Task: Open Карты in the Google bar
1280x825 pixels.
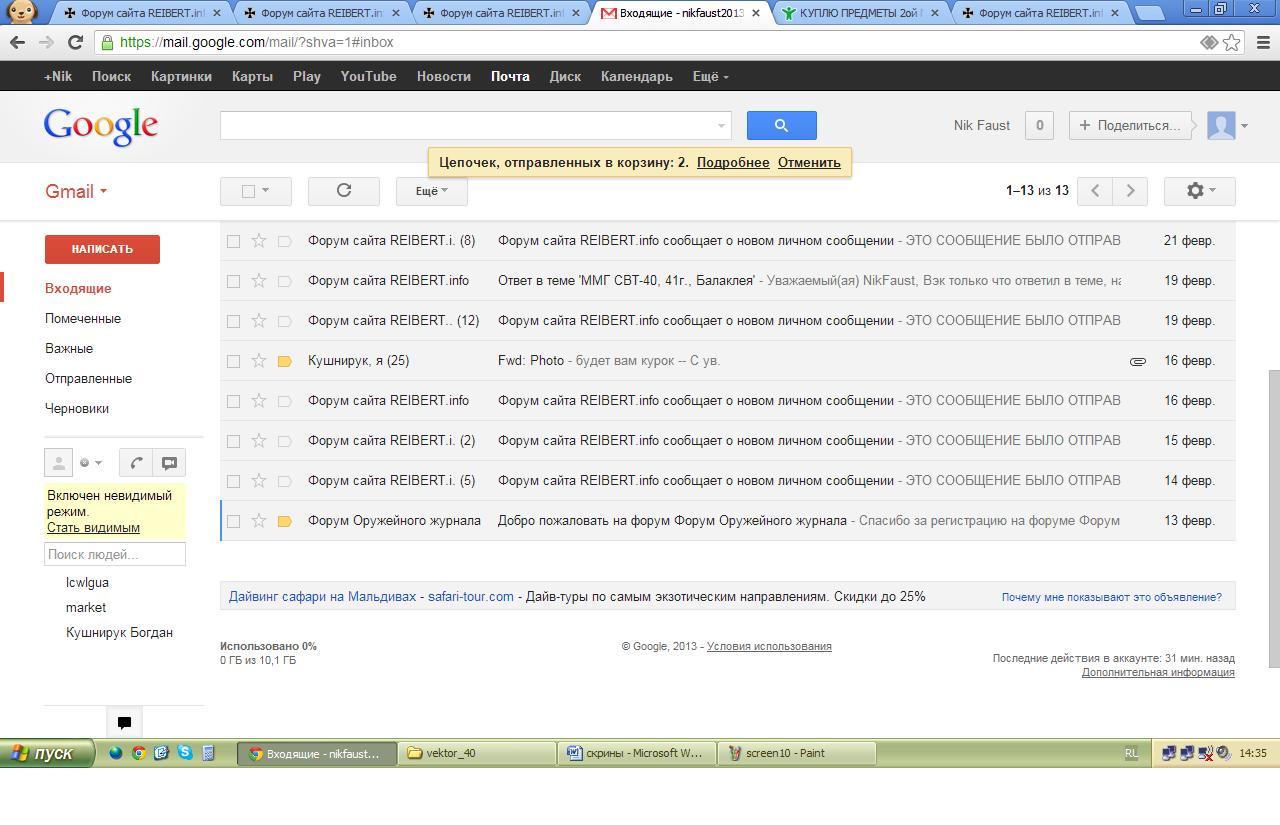Action: pyautogui.click(x=252, y=76)
